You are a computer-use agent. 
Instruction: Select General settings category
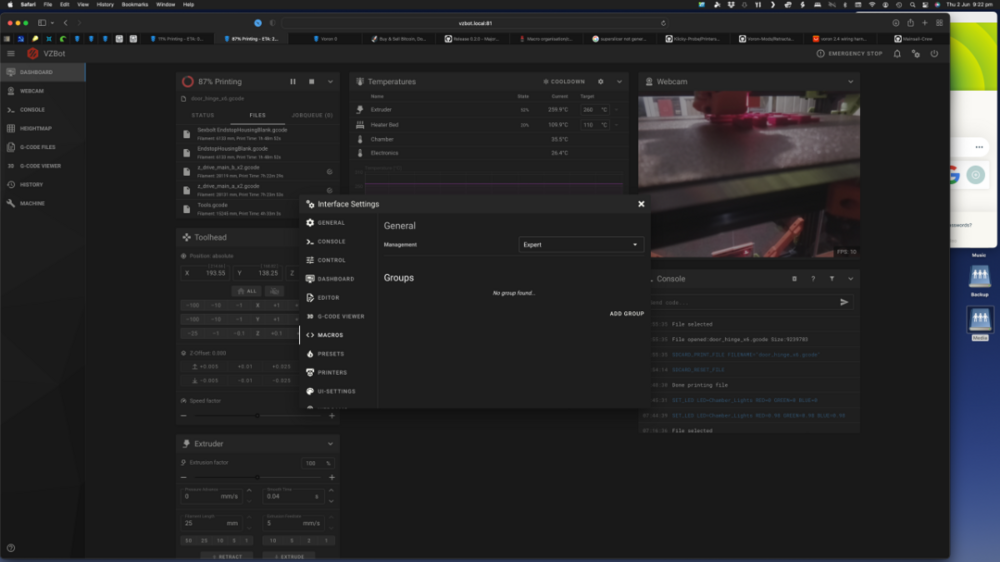[x=338, y=223]
